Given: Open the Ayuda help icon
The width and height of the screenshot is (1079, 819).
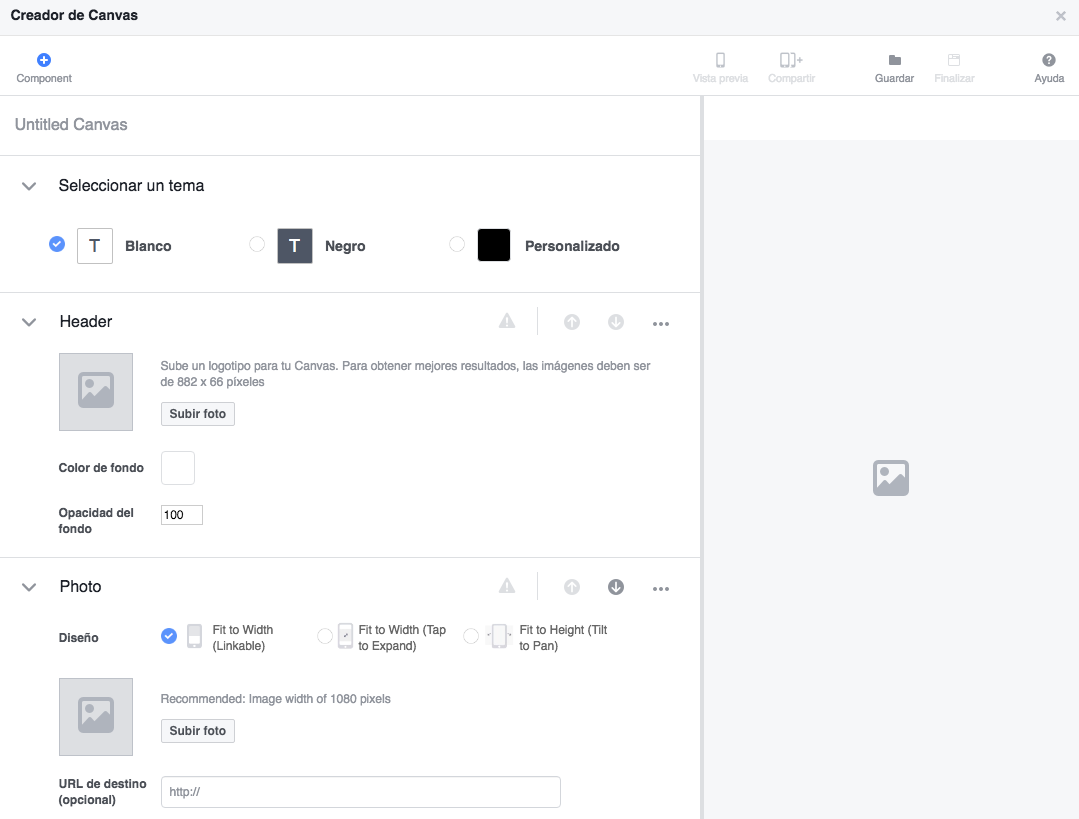Looking at the screenshot, I should click(1048, 60).
